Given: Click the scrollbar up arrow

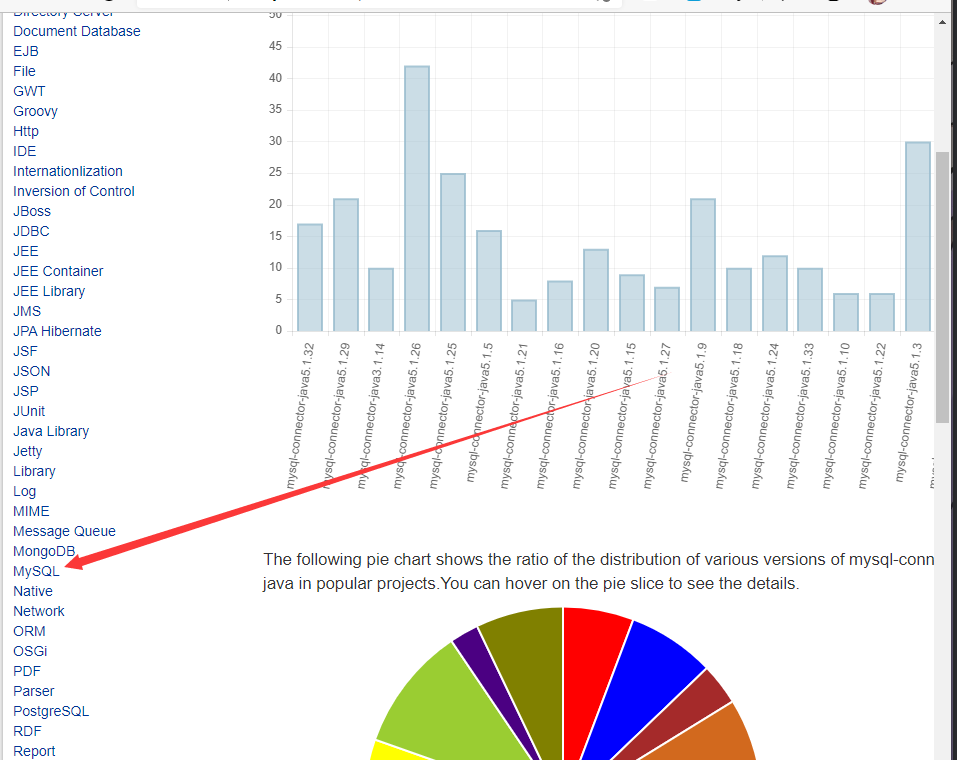Looking at the screenshot, I should [942, 21].
